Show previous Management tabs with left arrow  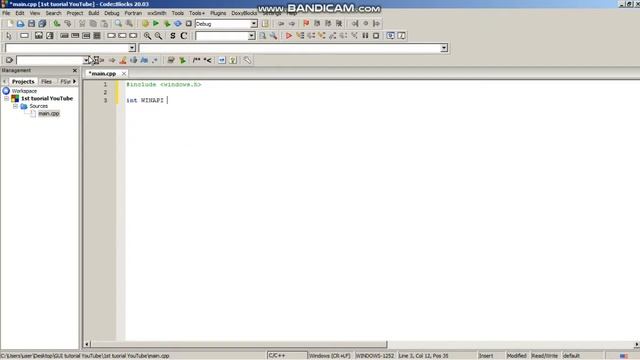[x=4, y=82]
